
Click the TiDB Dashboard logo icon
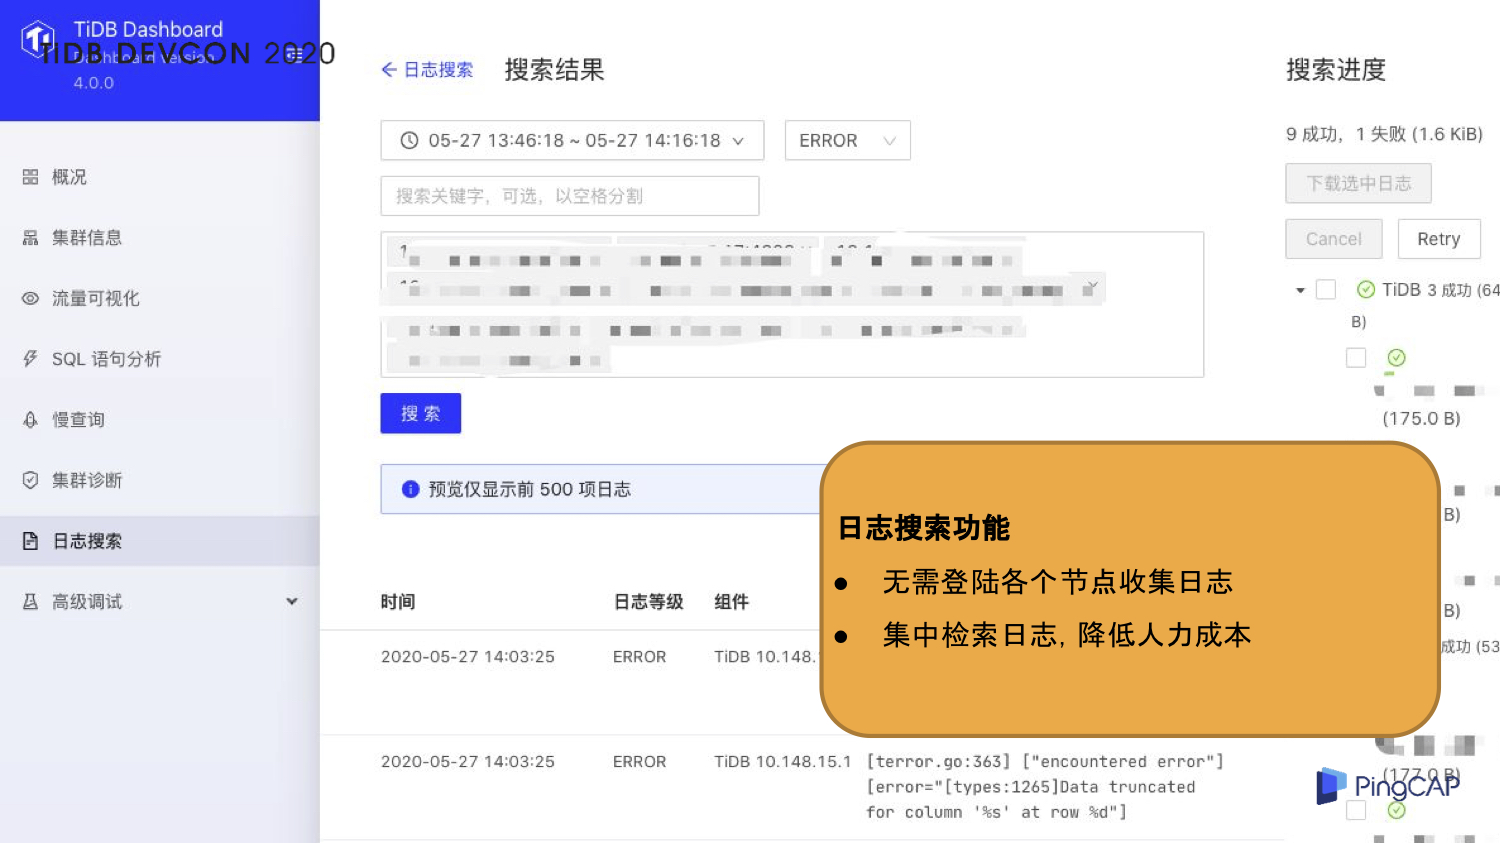pos(38,39)
